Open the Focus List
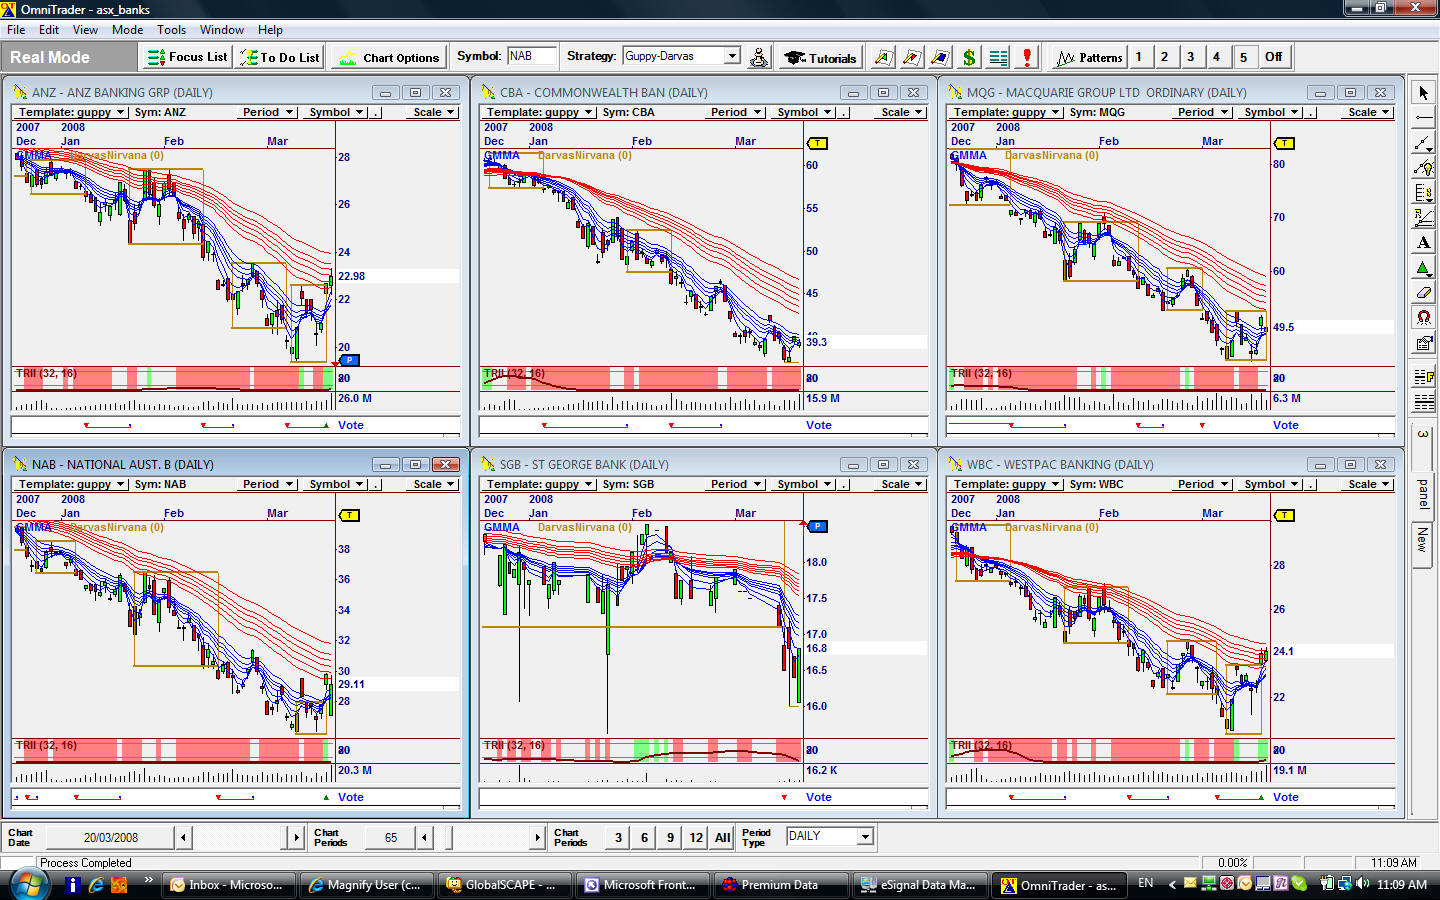Viewport: 1440px width, 900px height. point(188,57)
